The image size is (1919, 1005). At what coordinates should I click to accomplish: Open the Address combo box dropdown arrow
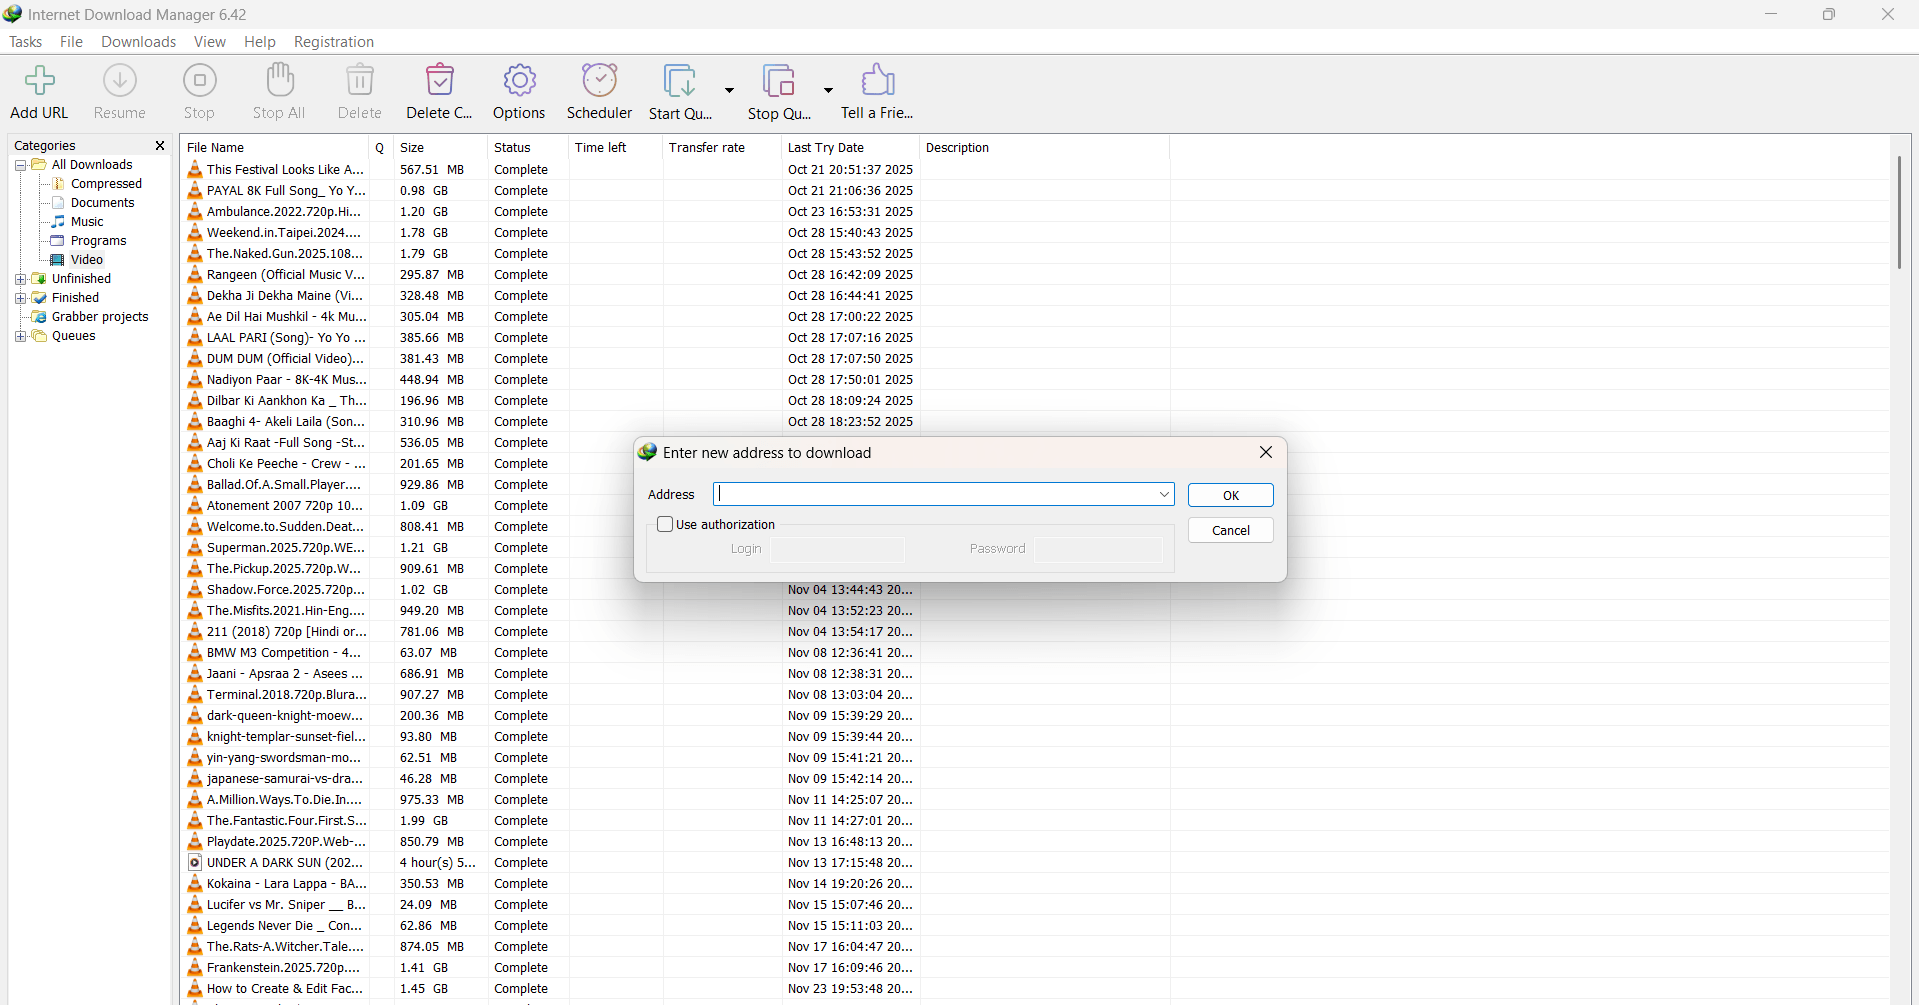tap(1164, 495)
